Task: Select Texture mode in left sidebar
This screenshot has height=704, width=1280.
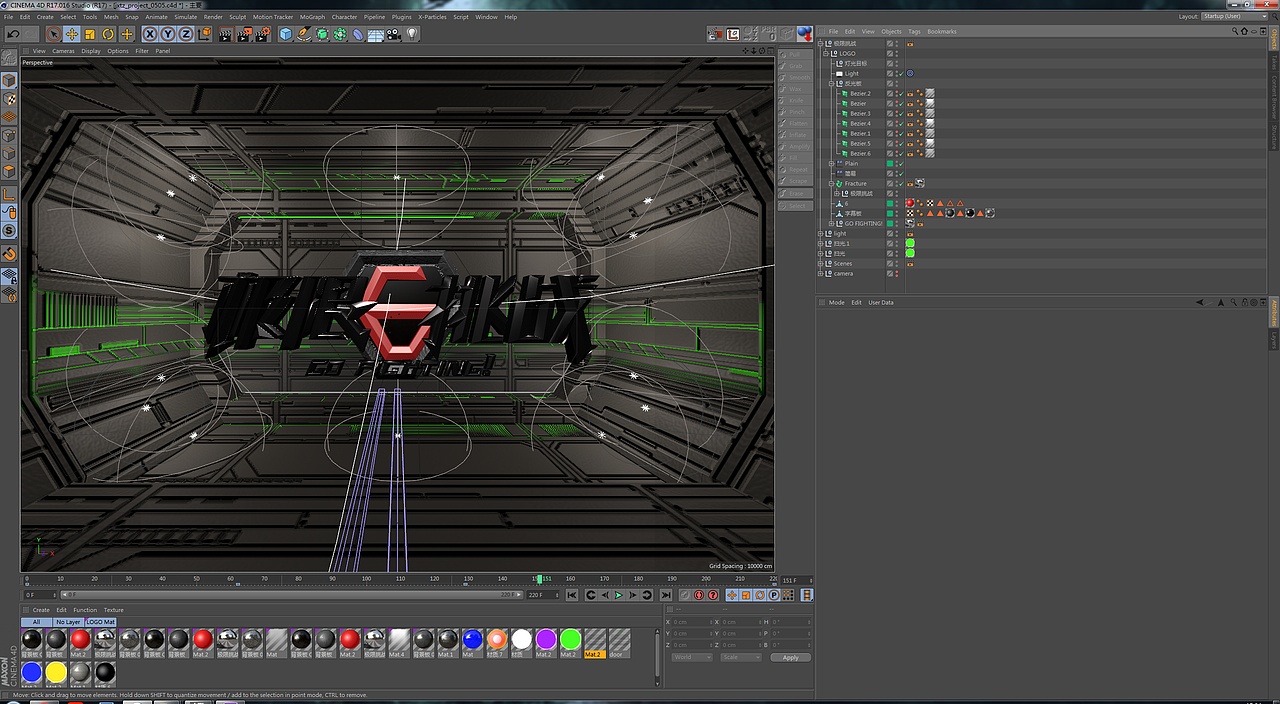Action: (x=9, y=99)
